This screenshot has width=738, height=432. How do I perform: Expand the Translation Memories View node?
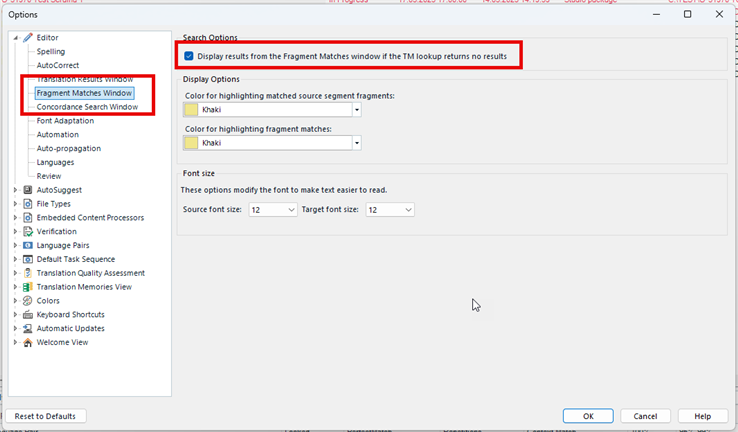16,287
